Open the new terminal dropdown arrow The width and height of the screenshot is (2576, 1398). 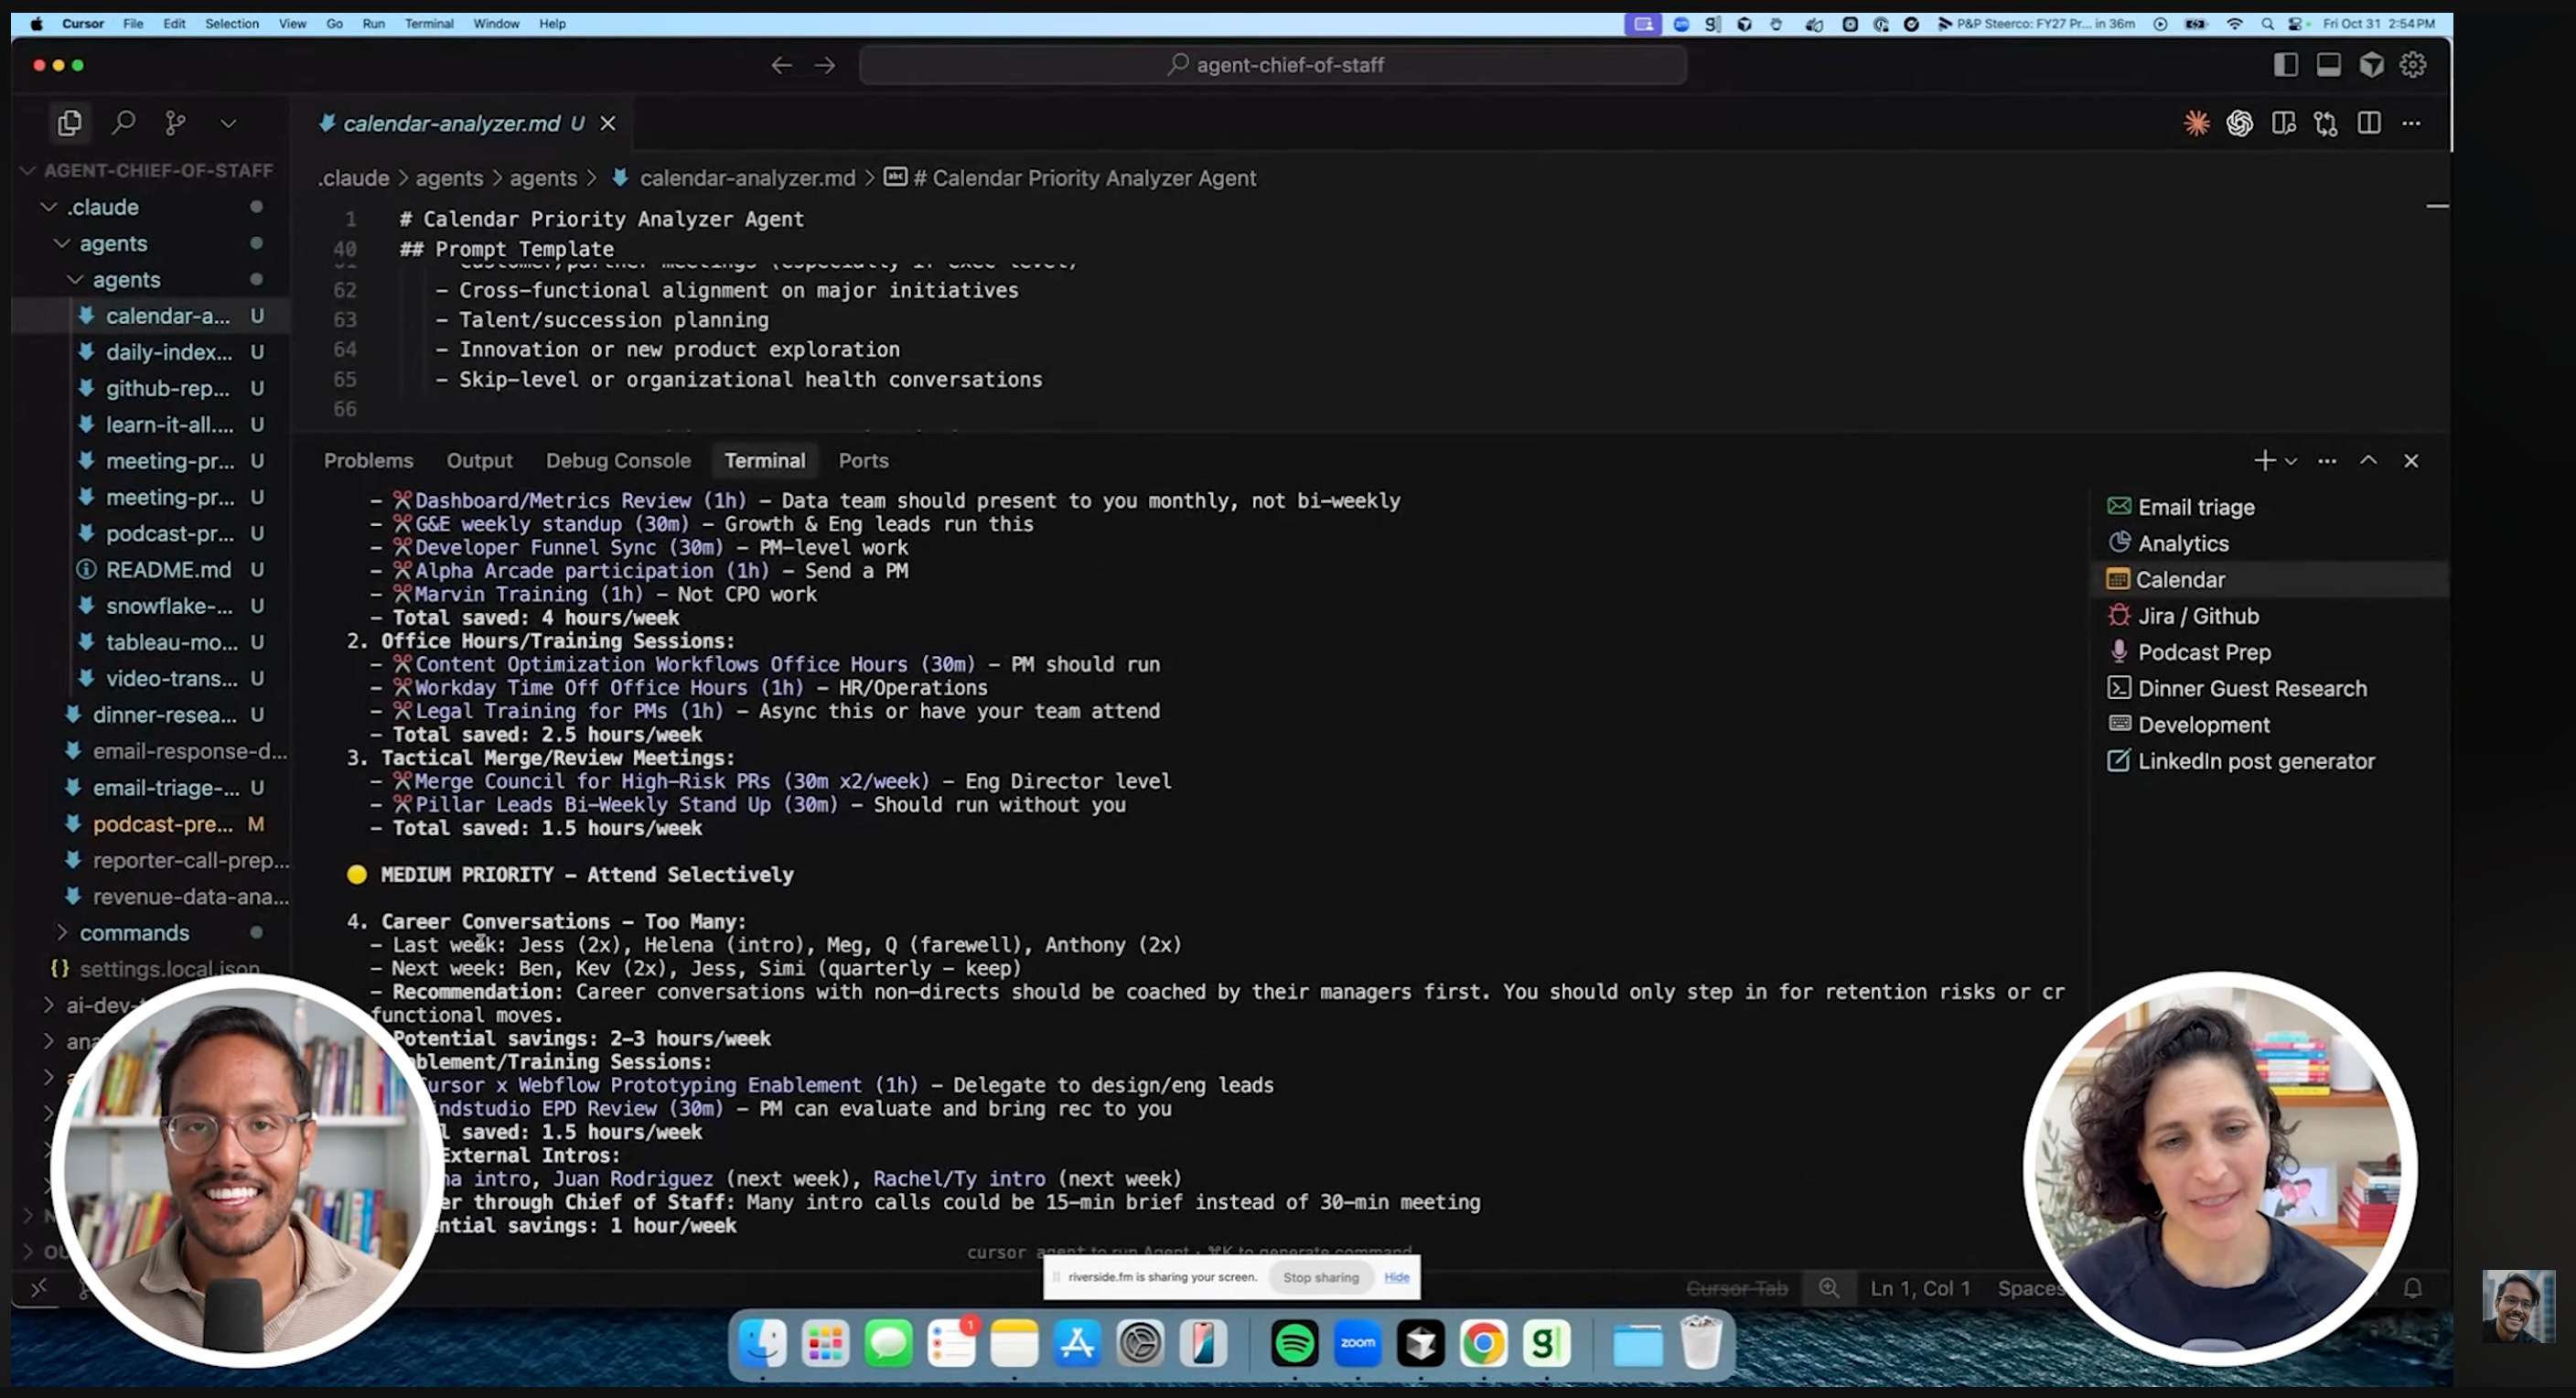click(x=2291, y=462)
